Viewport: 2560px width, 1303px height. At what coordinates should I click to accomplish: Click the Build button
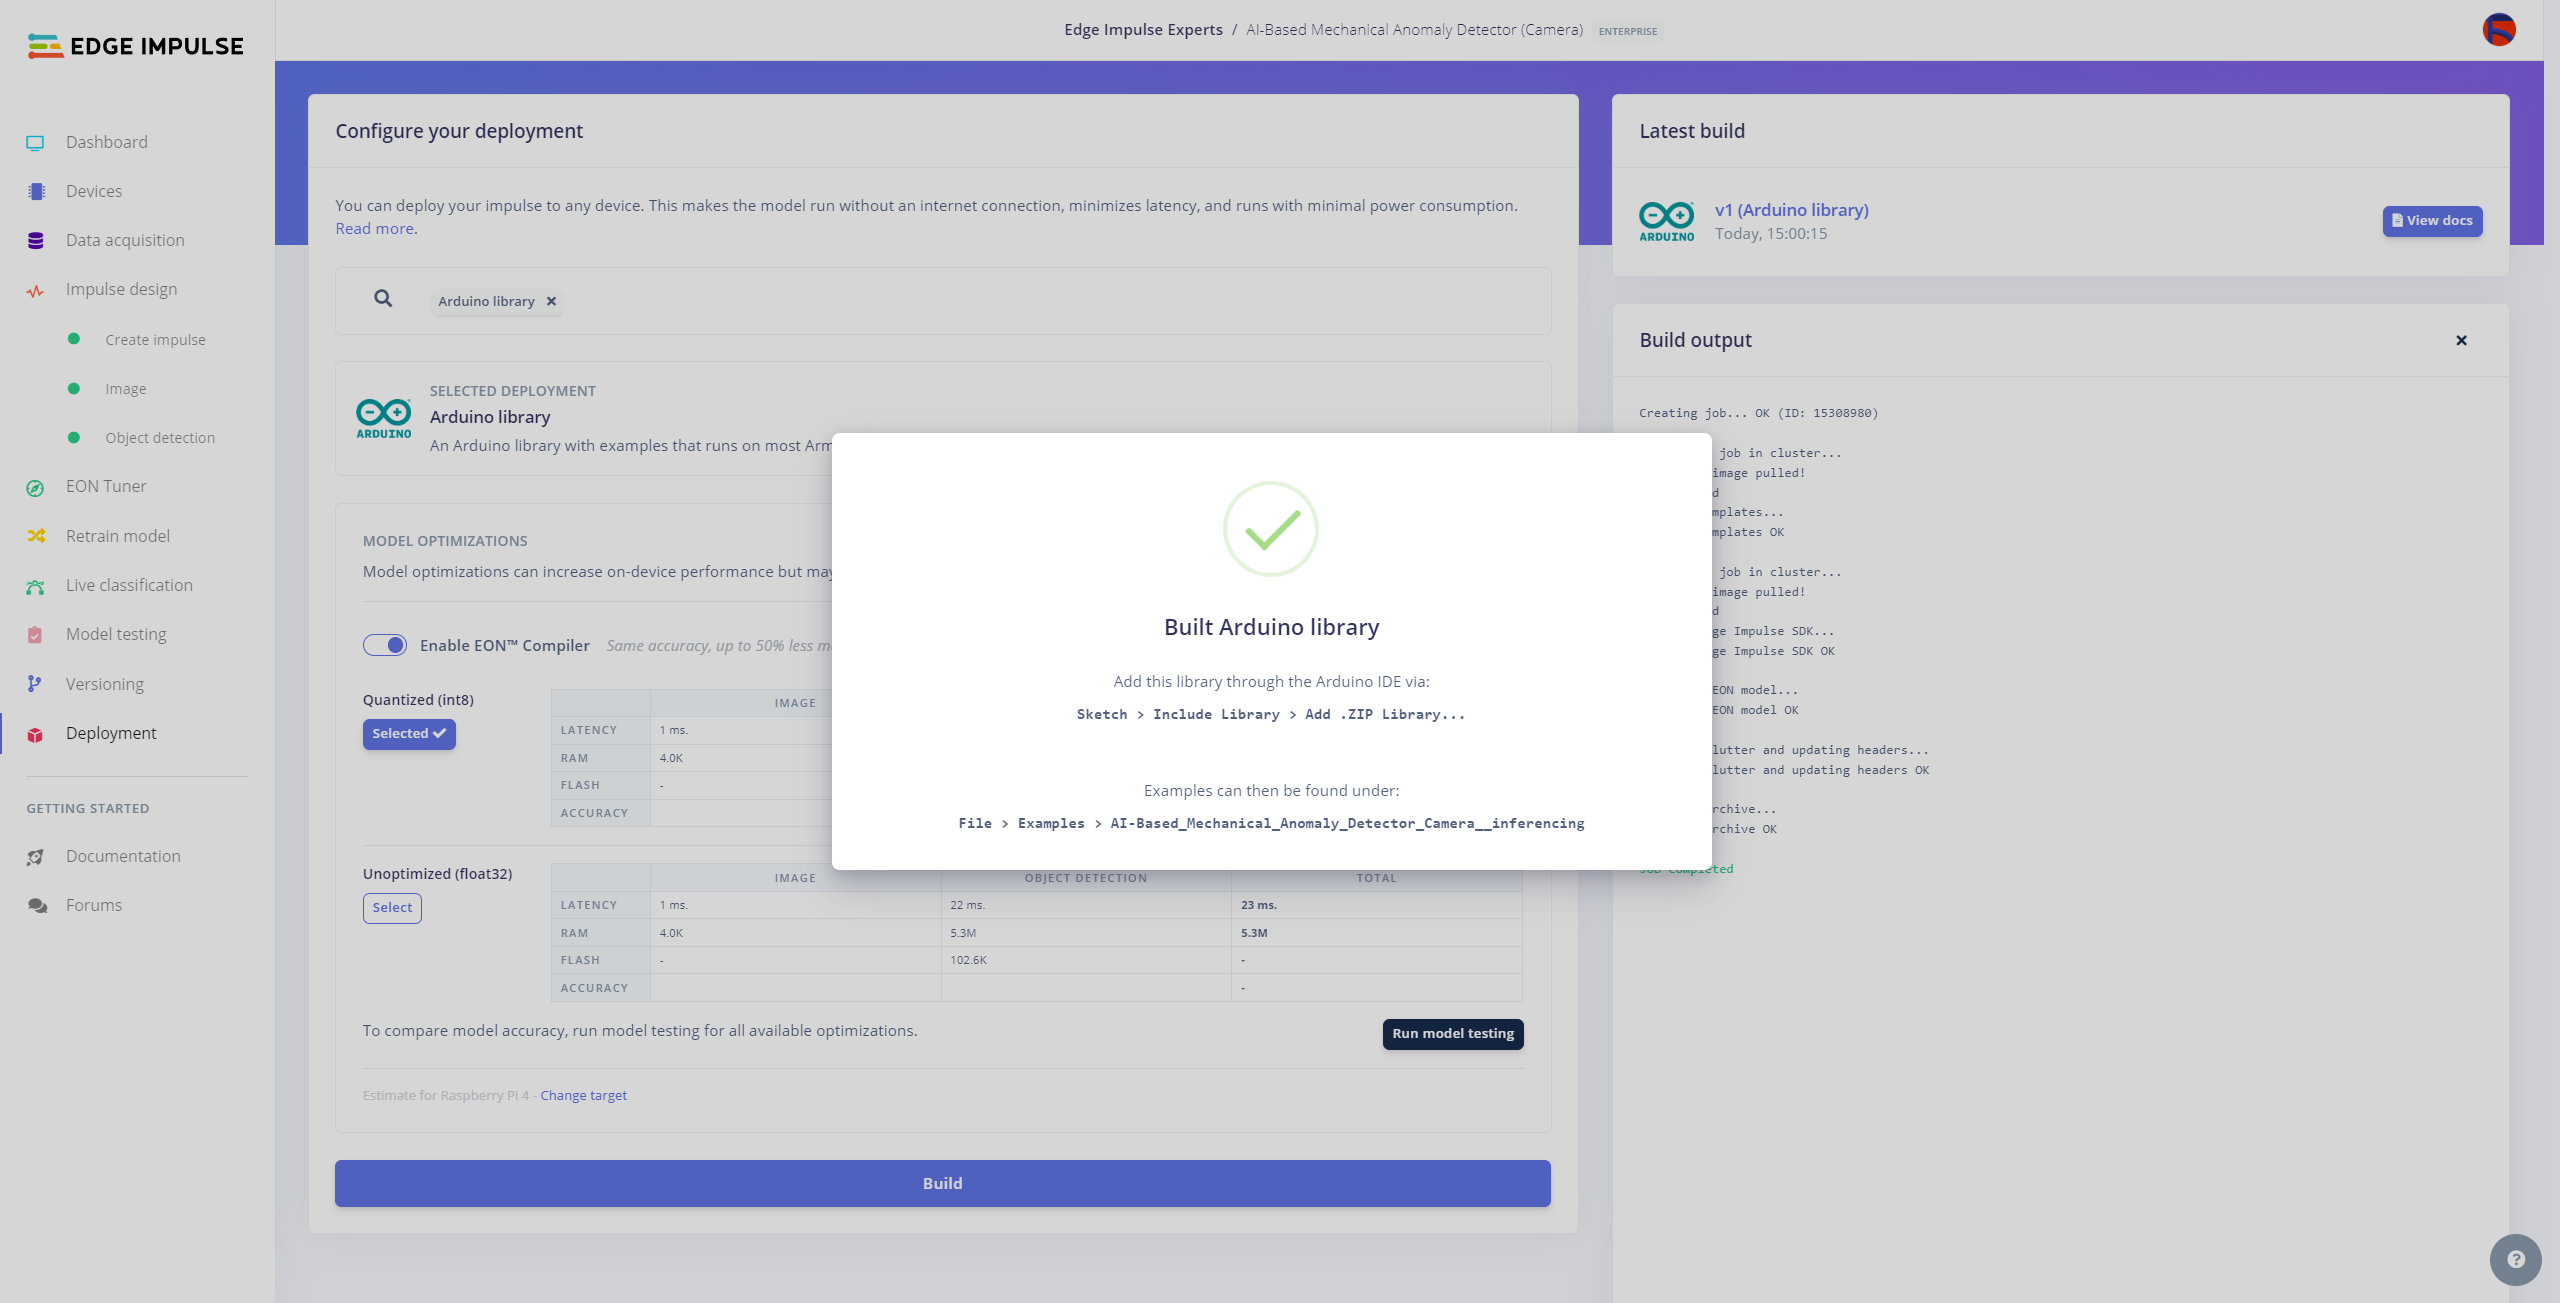point(942,1183)
